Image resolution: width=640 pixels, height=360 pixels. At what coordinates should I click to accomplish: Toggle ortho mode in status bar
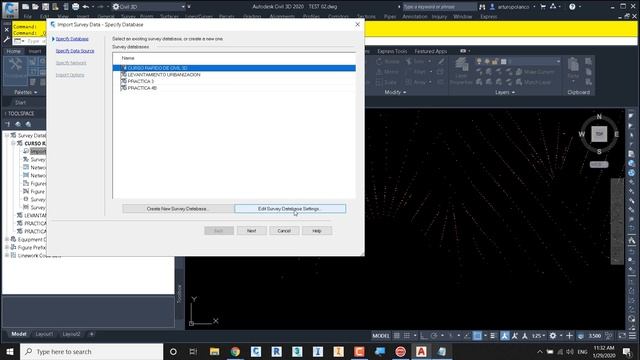click(424, 336)
